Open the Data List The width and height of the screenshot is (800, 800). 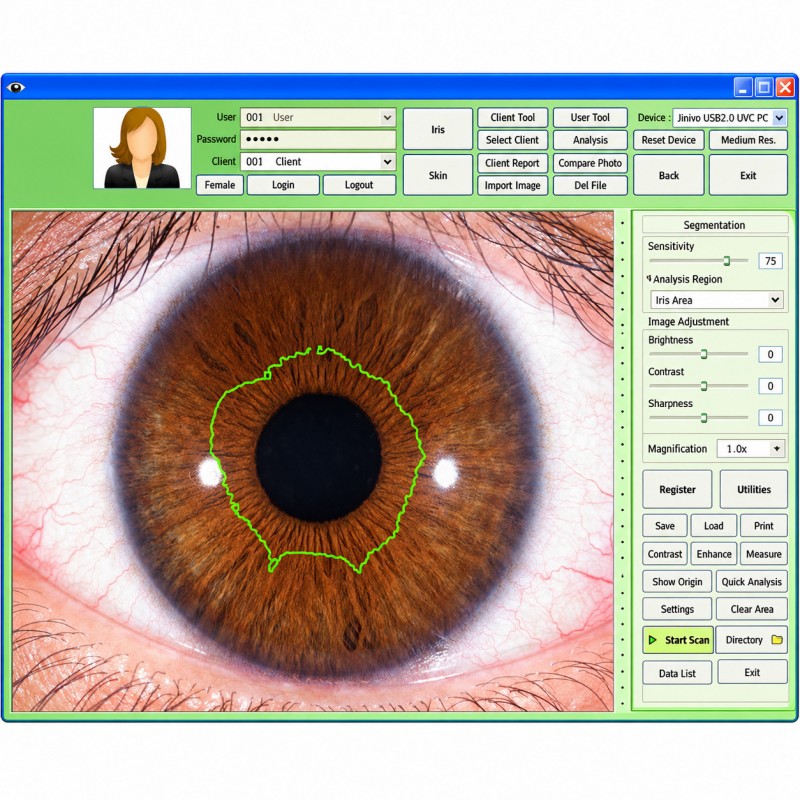pyautogui.click(x=677, y=673)
